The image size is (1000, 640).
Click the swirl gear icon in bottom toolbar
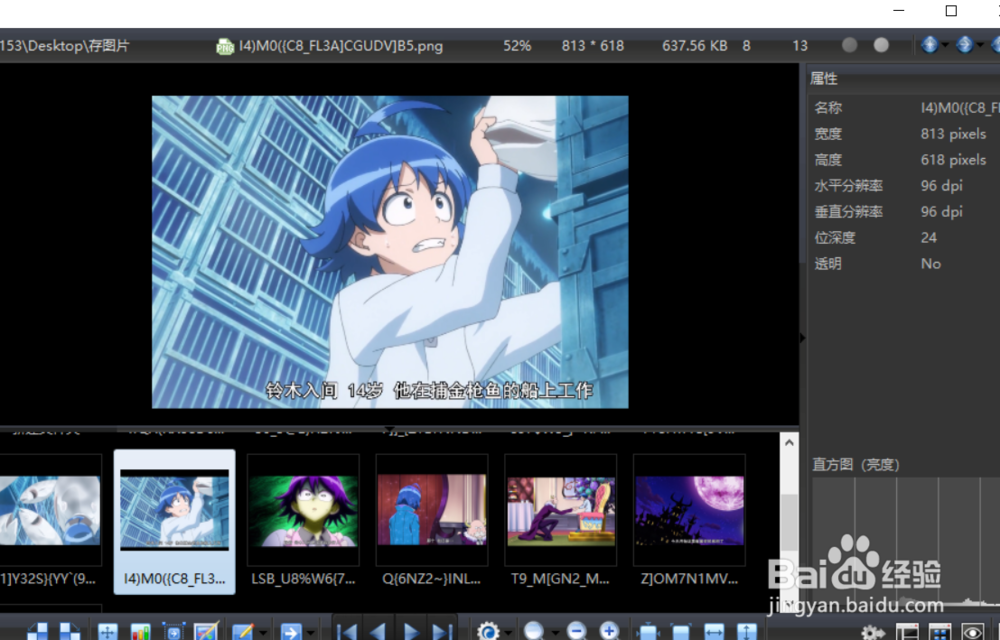(x=489, y=631)
